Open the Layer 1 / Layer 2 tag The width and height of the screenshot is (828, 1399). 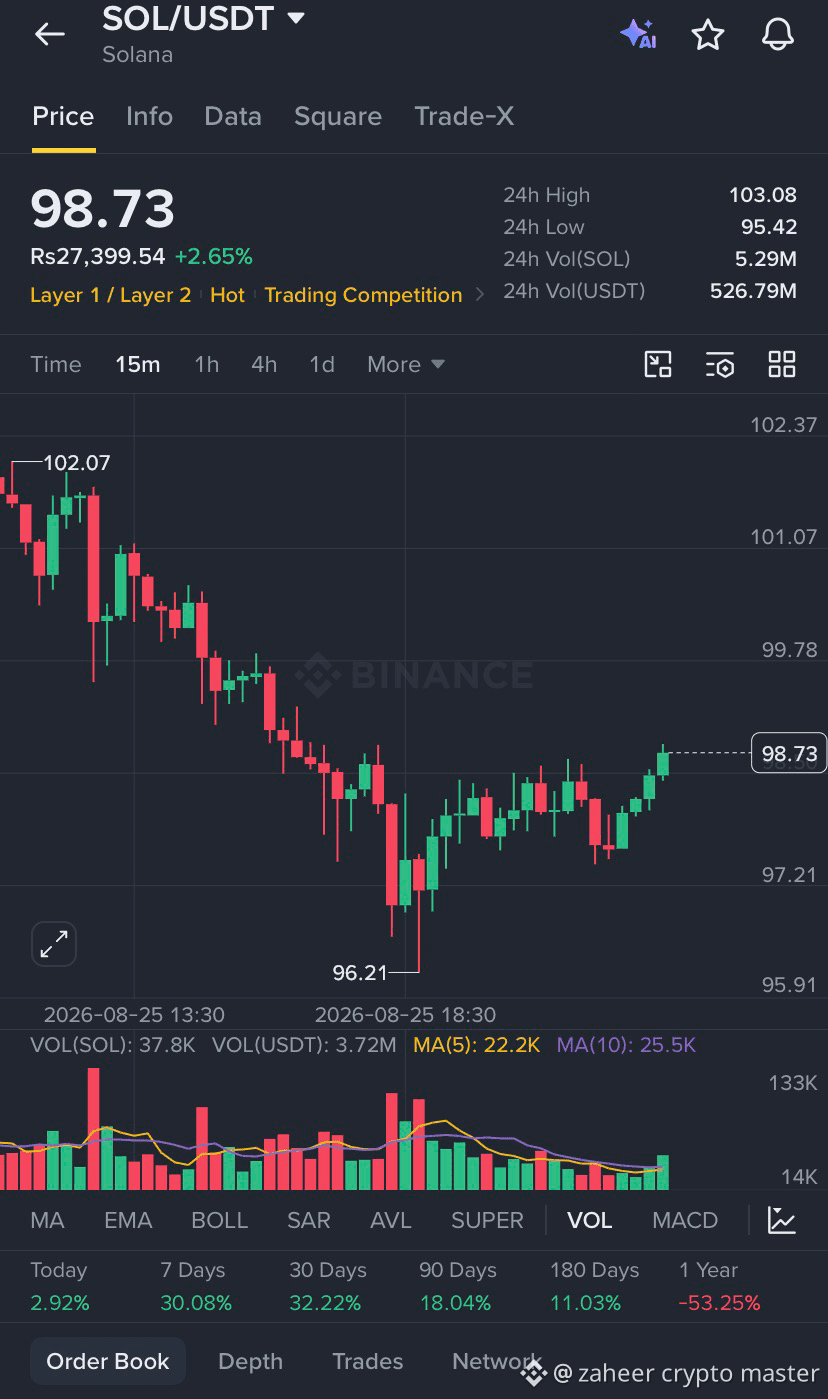pos(110,295)
